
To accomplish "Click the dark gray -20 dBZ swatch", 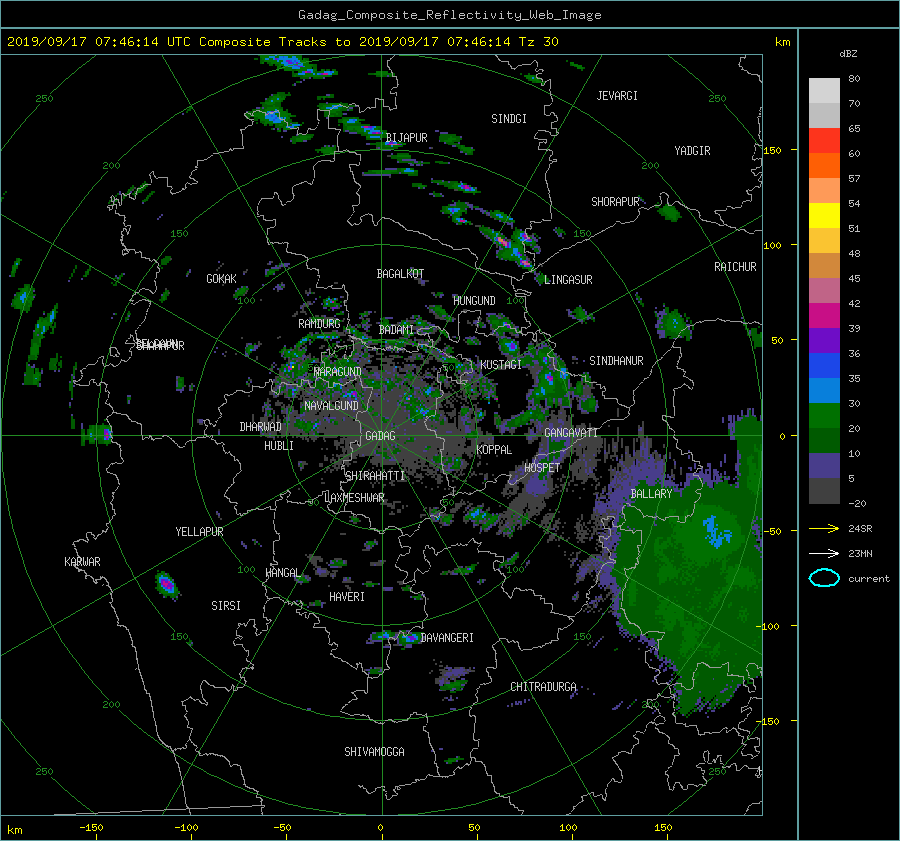I will 824,491.
